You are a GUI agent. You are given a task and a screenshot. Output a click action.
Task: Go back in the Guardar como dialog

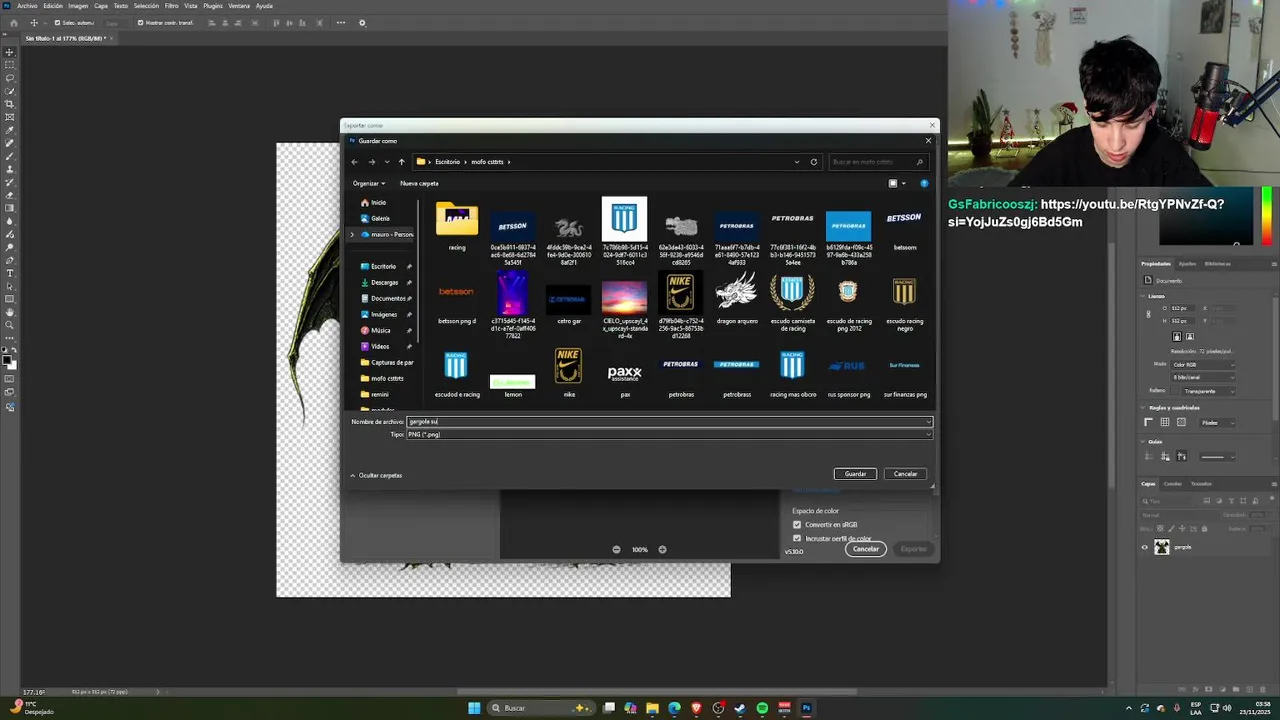(x=354, y=162)
